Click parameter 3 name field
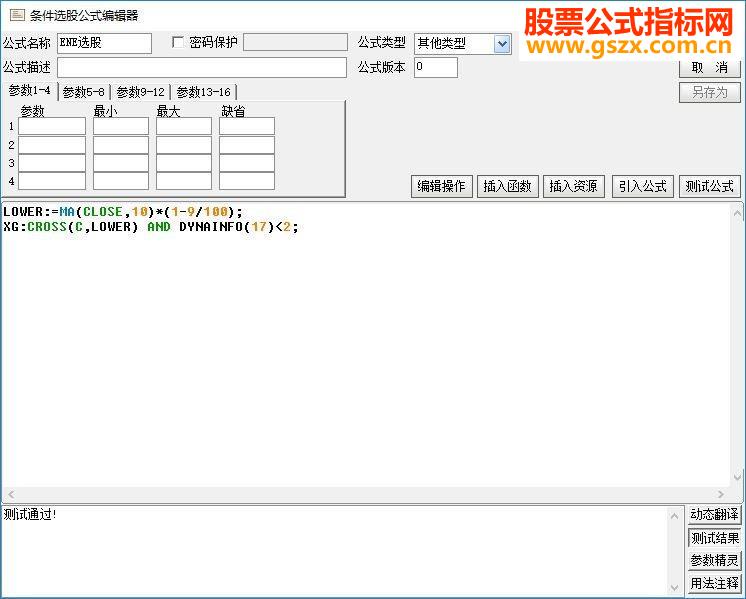This screenshot has height=599, width=746. coord(52,163)
